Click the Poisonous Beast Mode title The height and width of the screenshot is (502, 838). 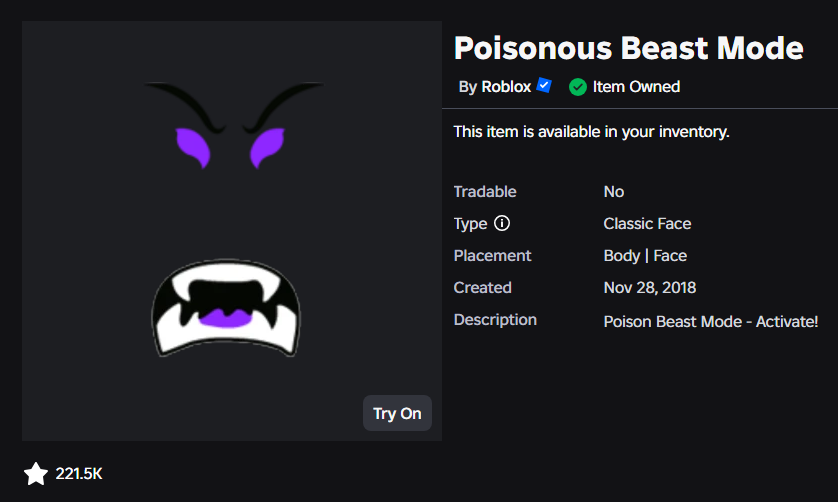coord(628,48)
